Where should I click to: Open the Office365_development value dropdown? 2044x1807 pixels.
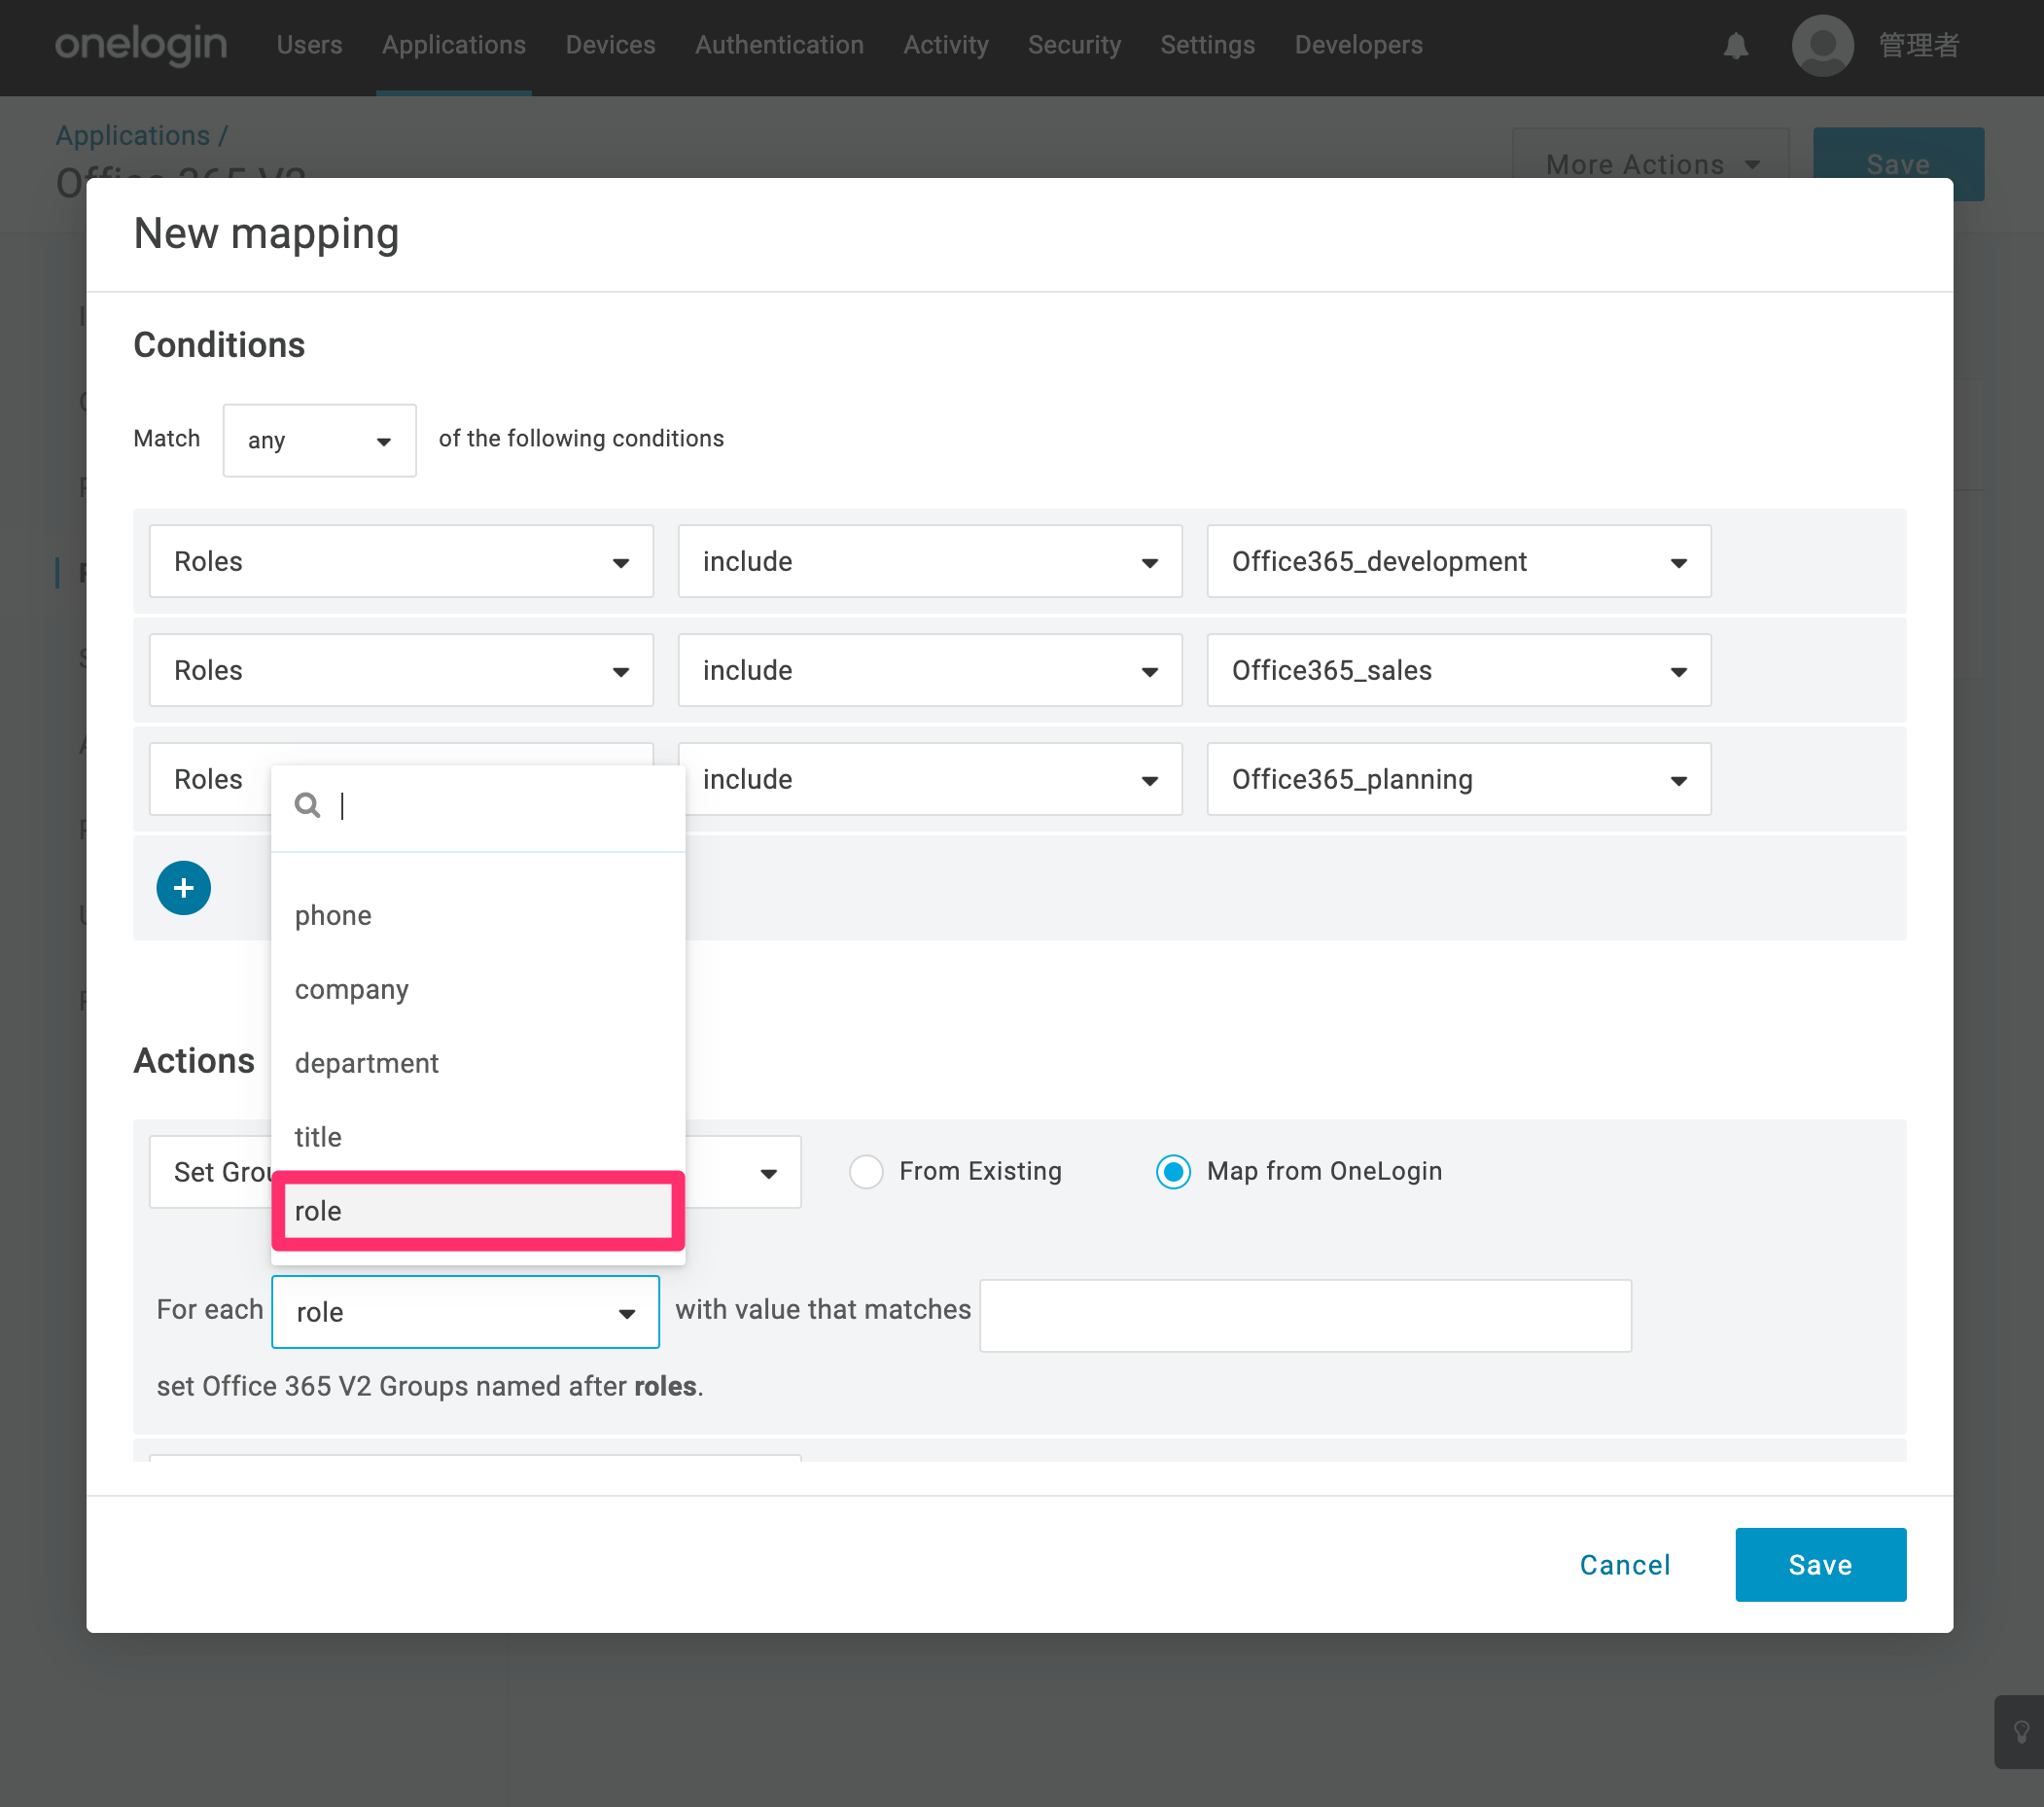(x=1459, y=561)
